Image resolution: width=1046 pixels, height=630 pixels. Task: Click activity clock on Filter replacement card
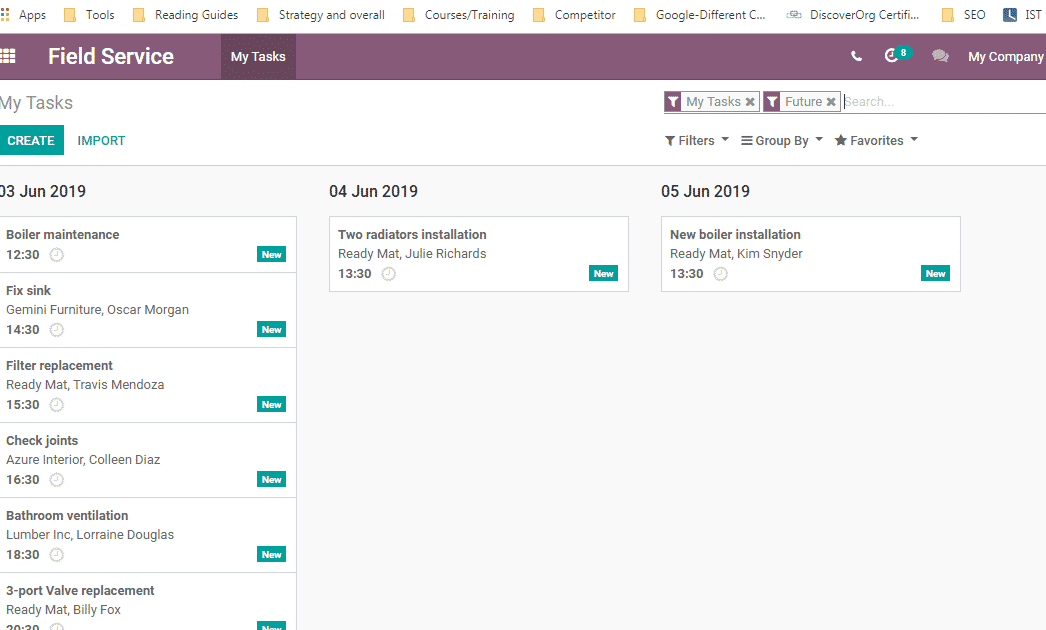tap(57, 404)
